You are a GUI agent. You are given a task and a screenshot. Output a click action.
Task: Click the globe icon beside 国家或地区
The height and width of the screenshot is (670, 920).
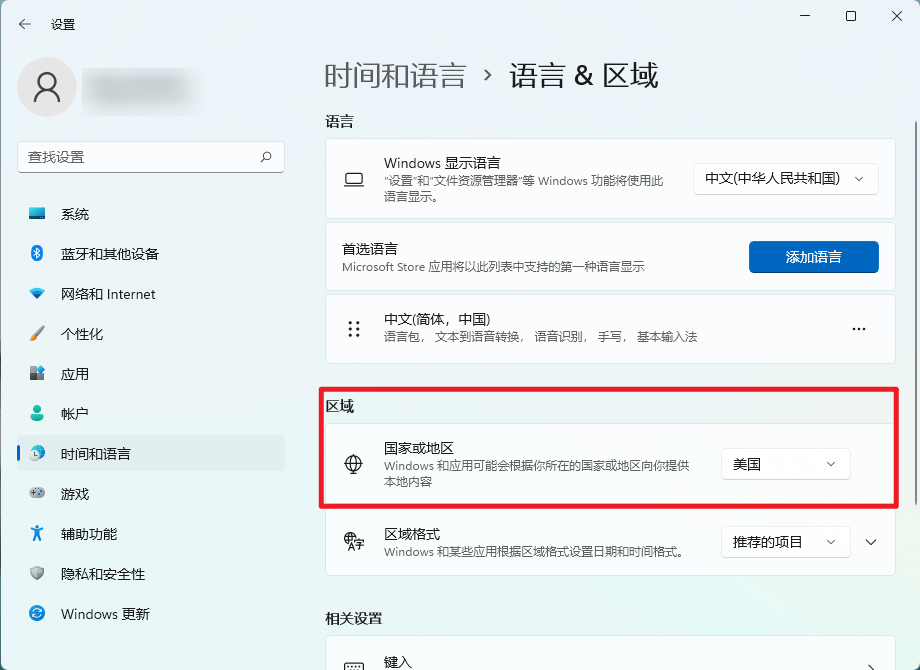[353, 463]
